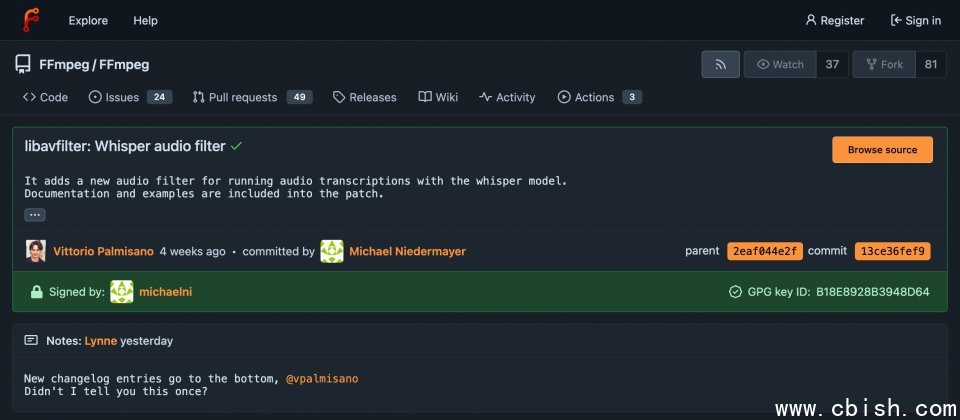This screenshot has width=960, height=420.
Task: Browse source for this commit
Action: 882,149
